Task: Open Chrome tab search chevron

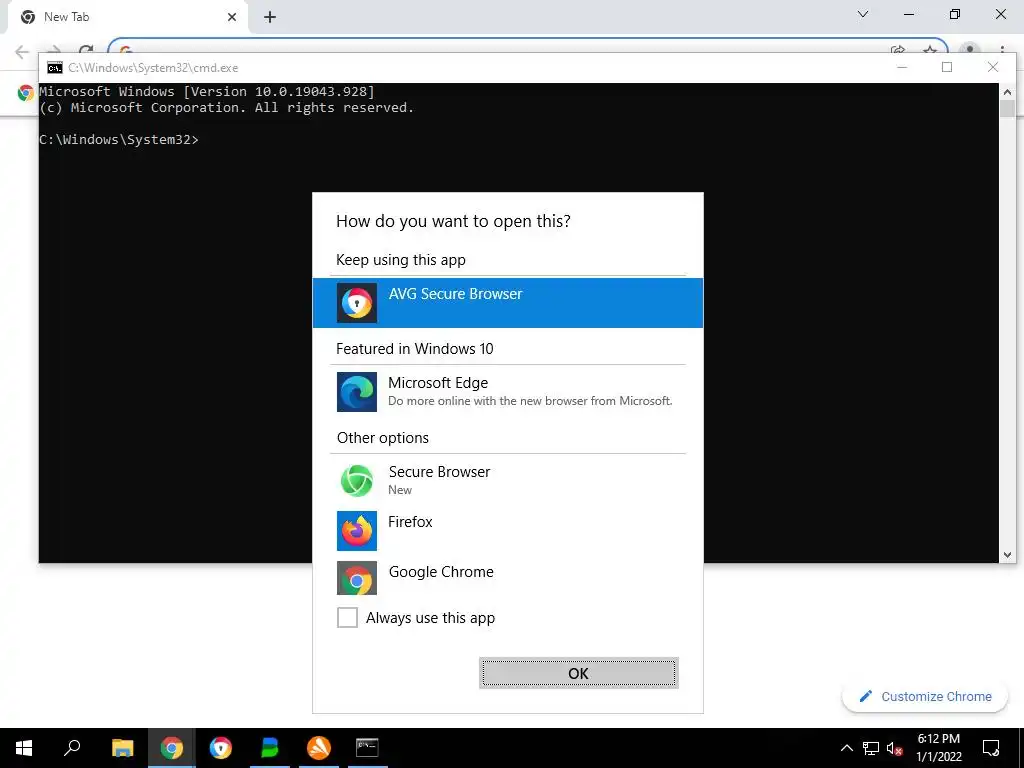Action: click(x=863, y=14)
